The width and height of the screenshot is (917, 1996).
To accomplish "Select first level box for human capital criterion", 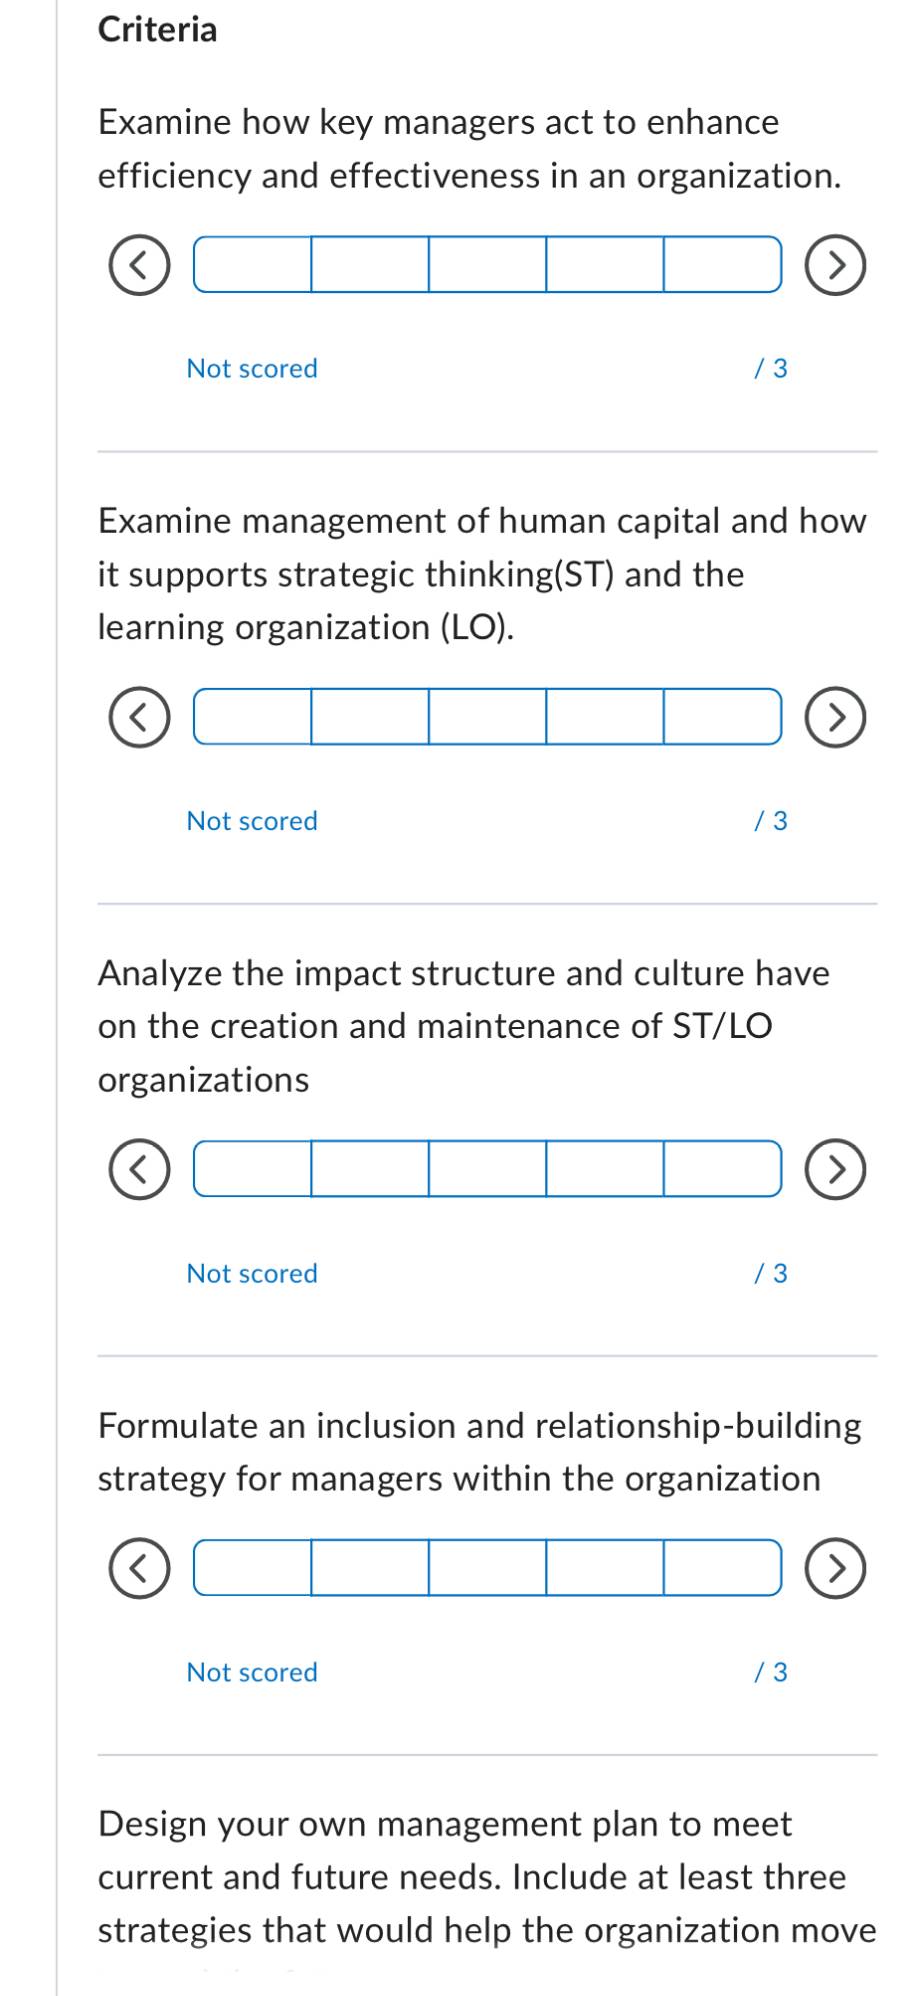I will coord(252,717).
